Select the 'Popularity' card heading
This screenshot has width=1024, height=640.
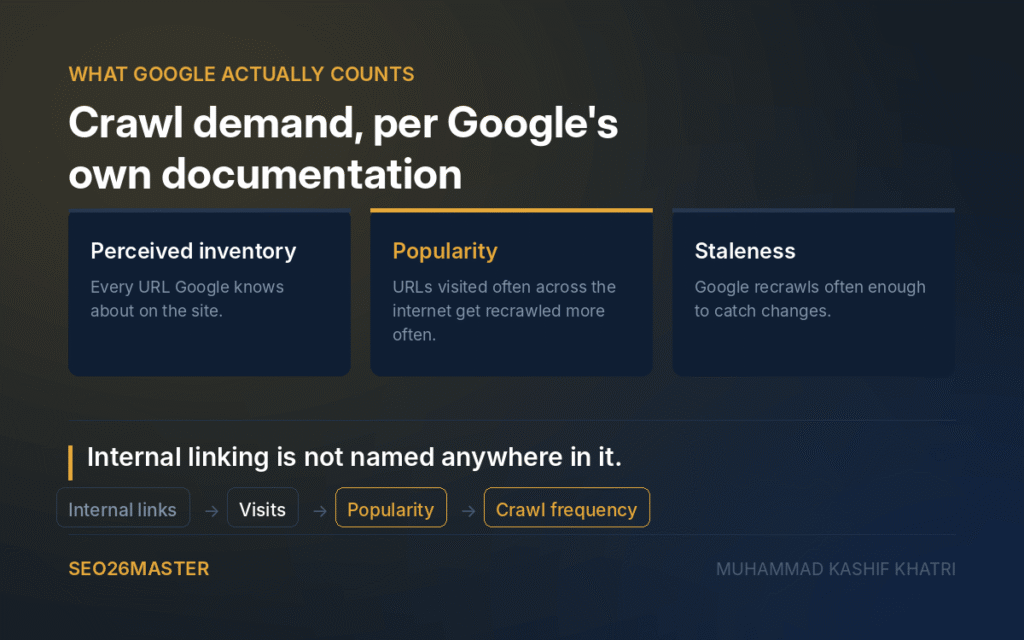(445, 251)
